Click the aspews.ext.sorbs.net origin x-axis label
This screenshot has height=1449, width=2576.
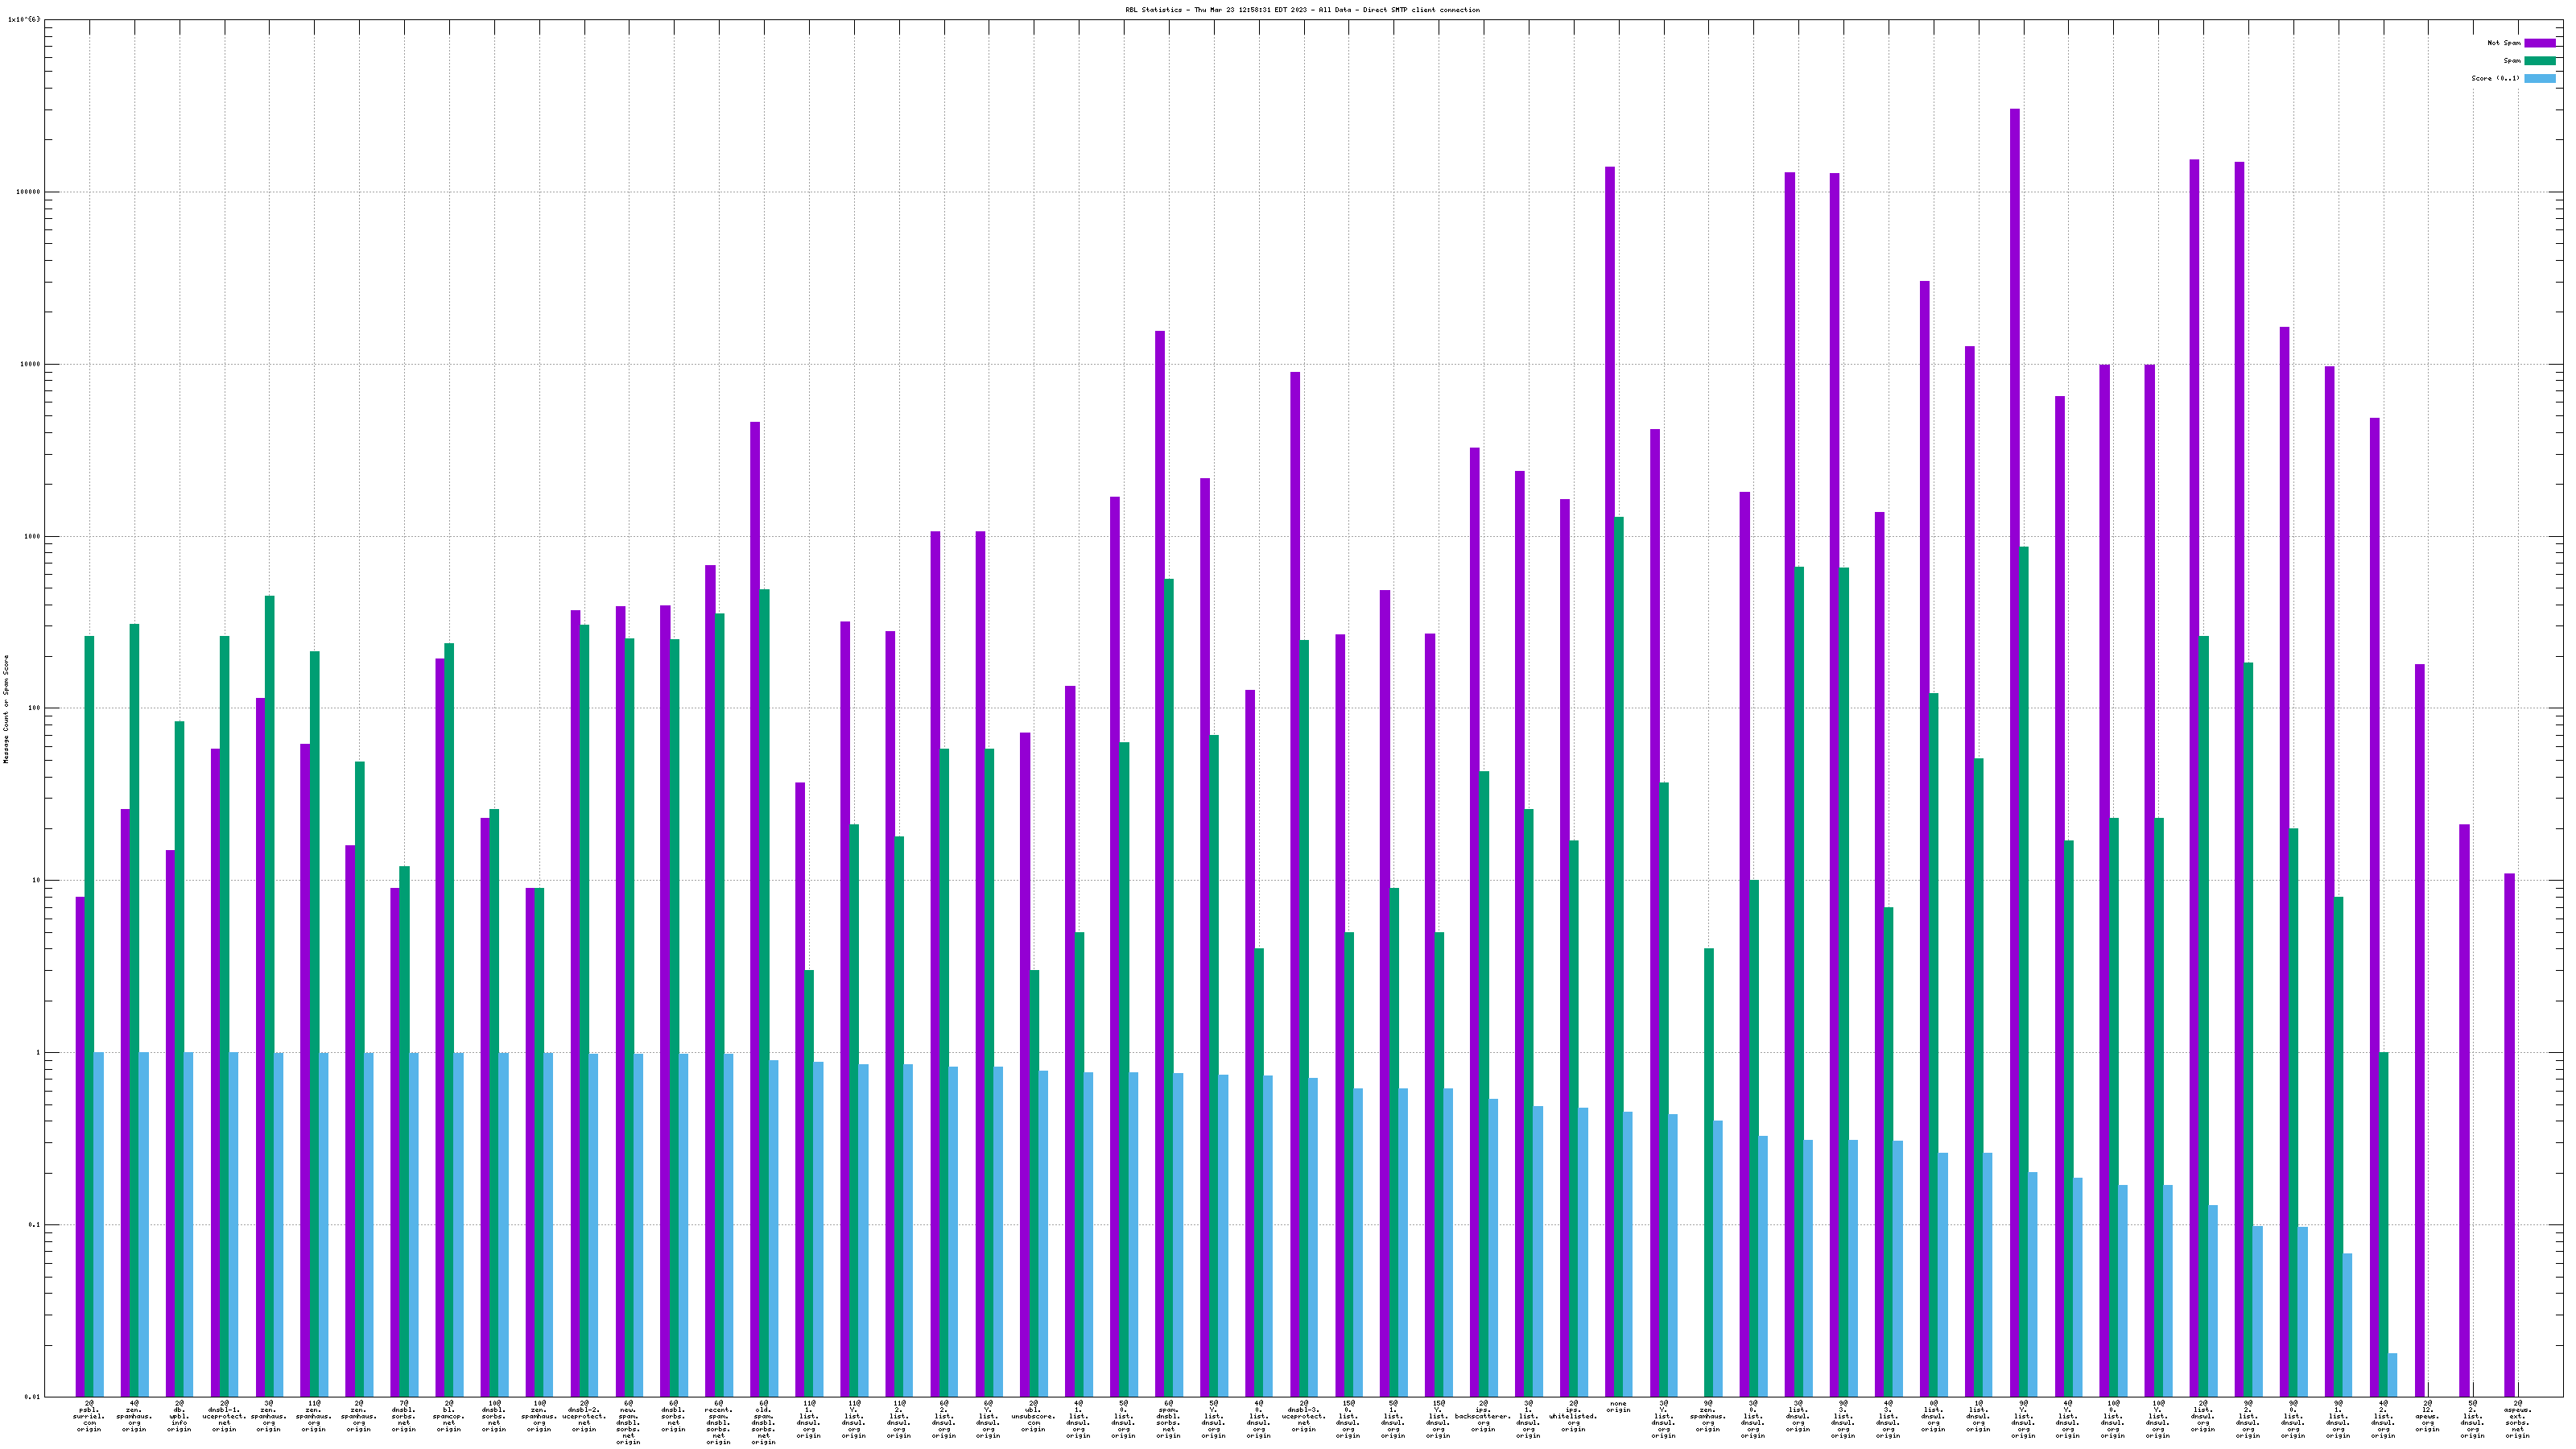point(2517,1419)
